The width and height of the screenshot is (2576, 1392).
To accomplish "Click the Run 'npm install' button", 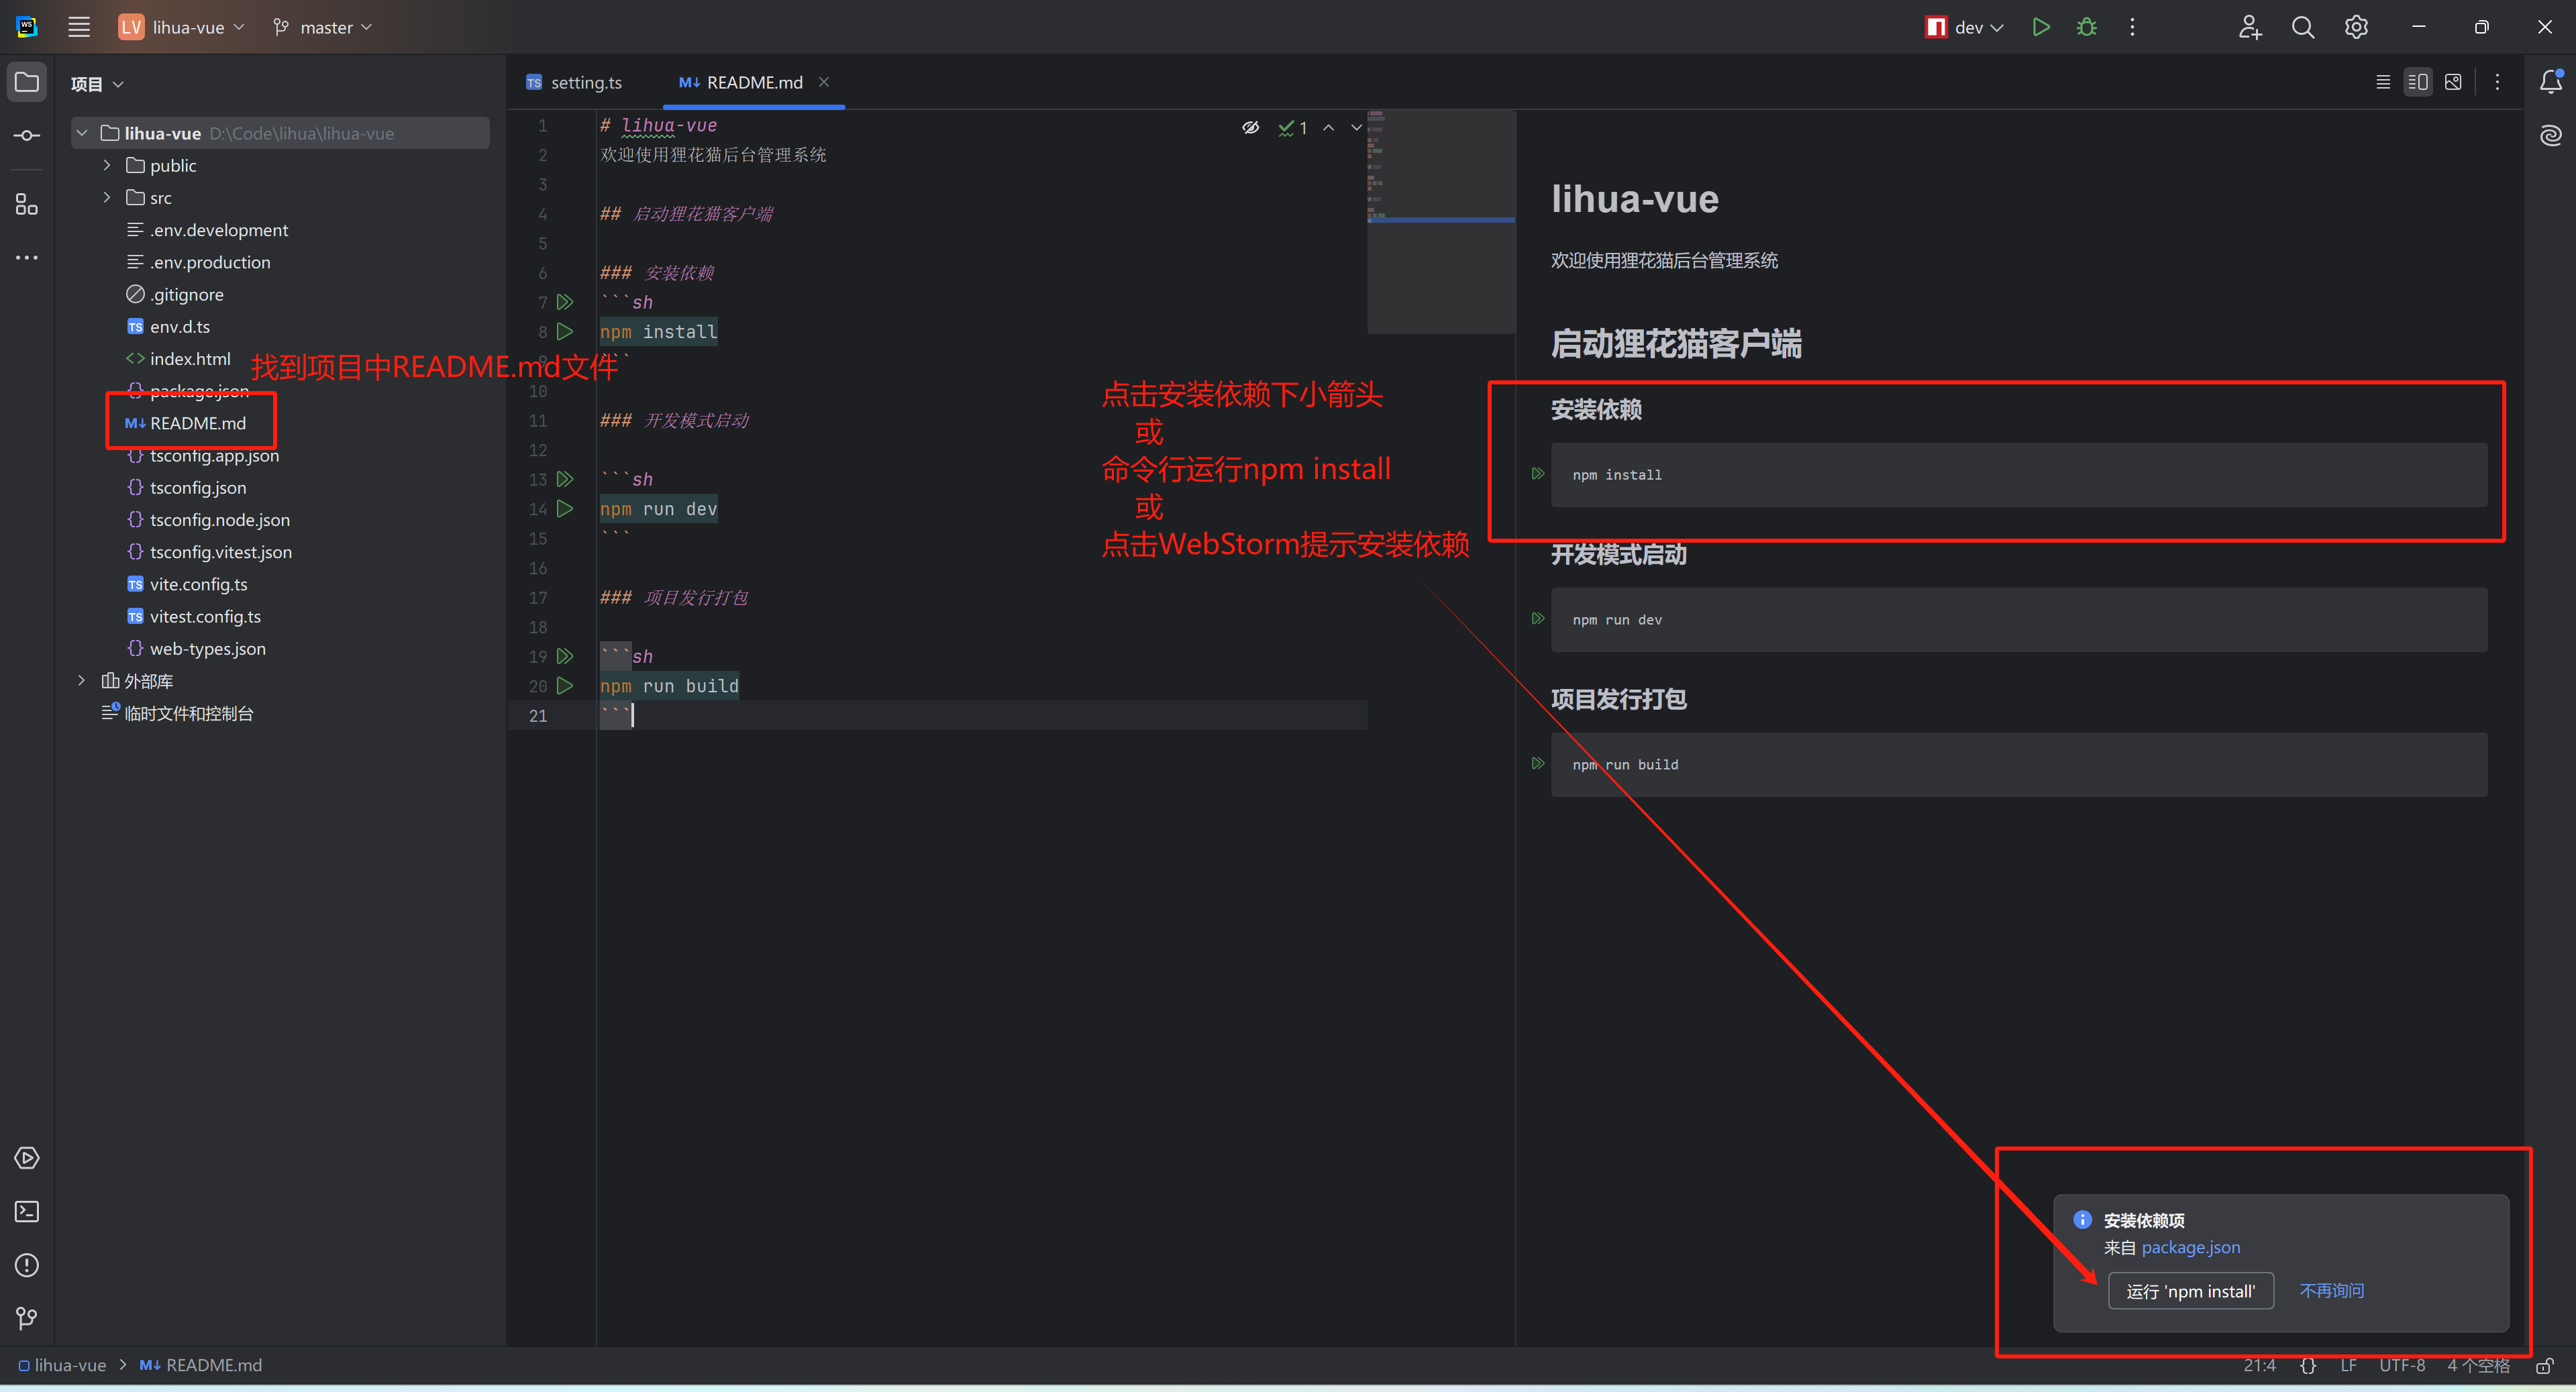I will tap(2190, 1291).
